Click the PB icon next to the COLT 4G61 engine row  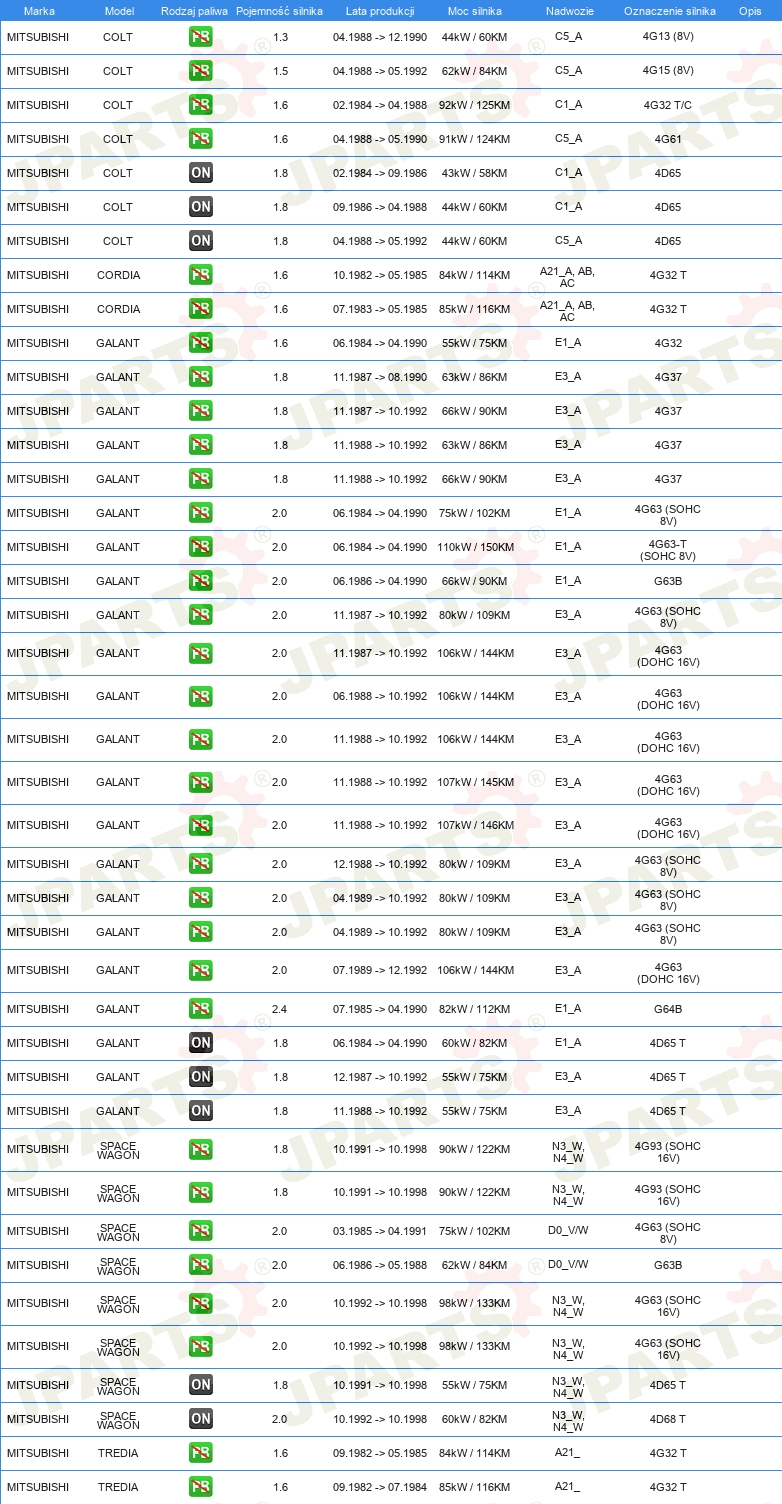point(201,139)
